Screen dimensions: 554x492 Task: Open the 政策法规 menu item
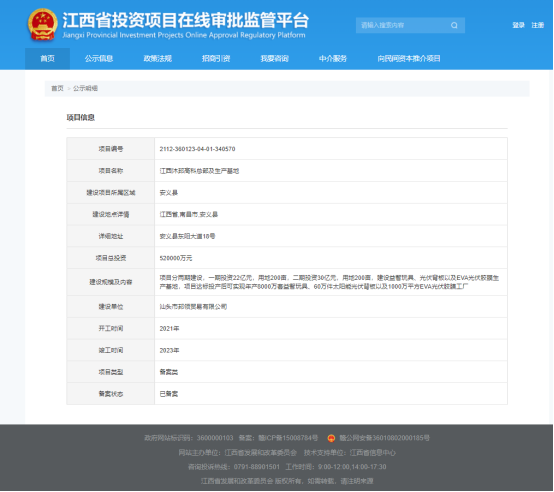click(x=158, y=59)
